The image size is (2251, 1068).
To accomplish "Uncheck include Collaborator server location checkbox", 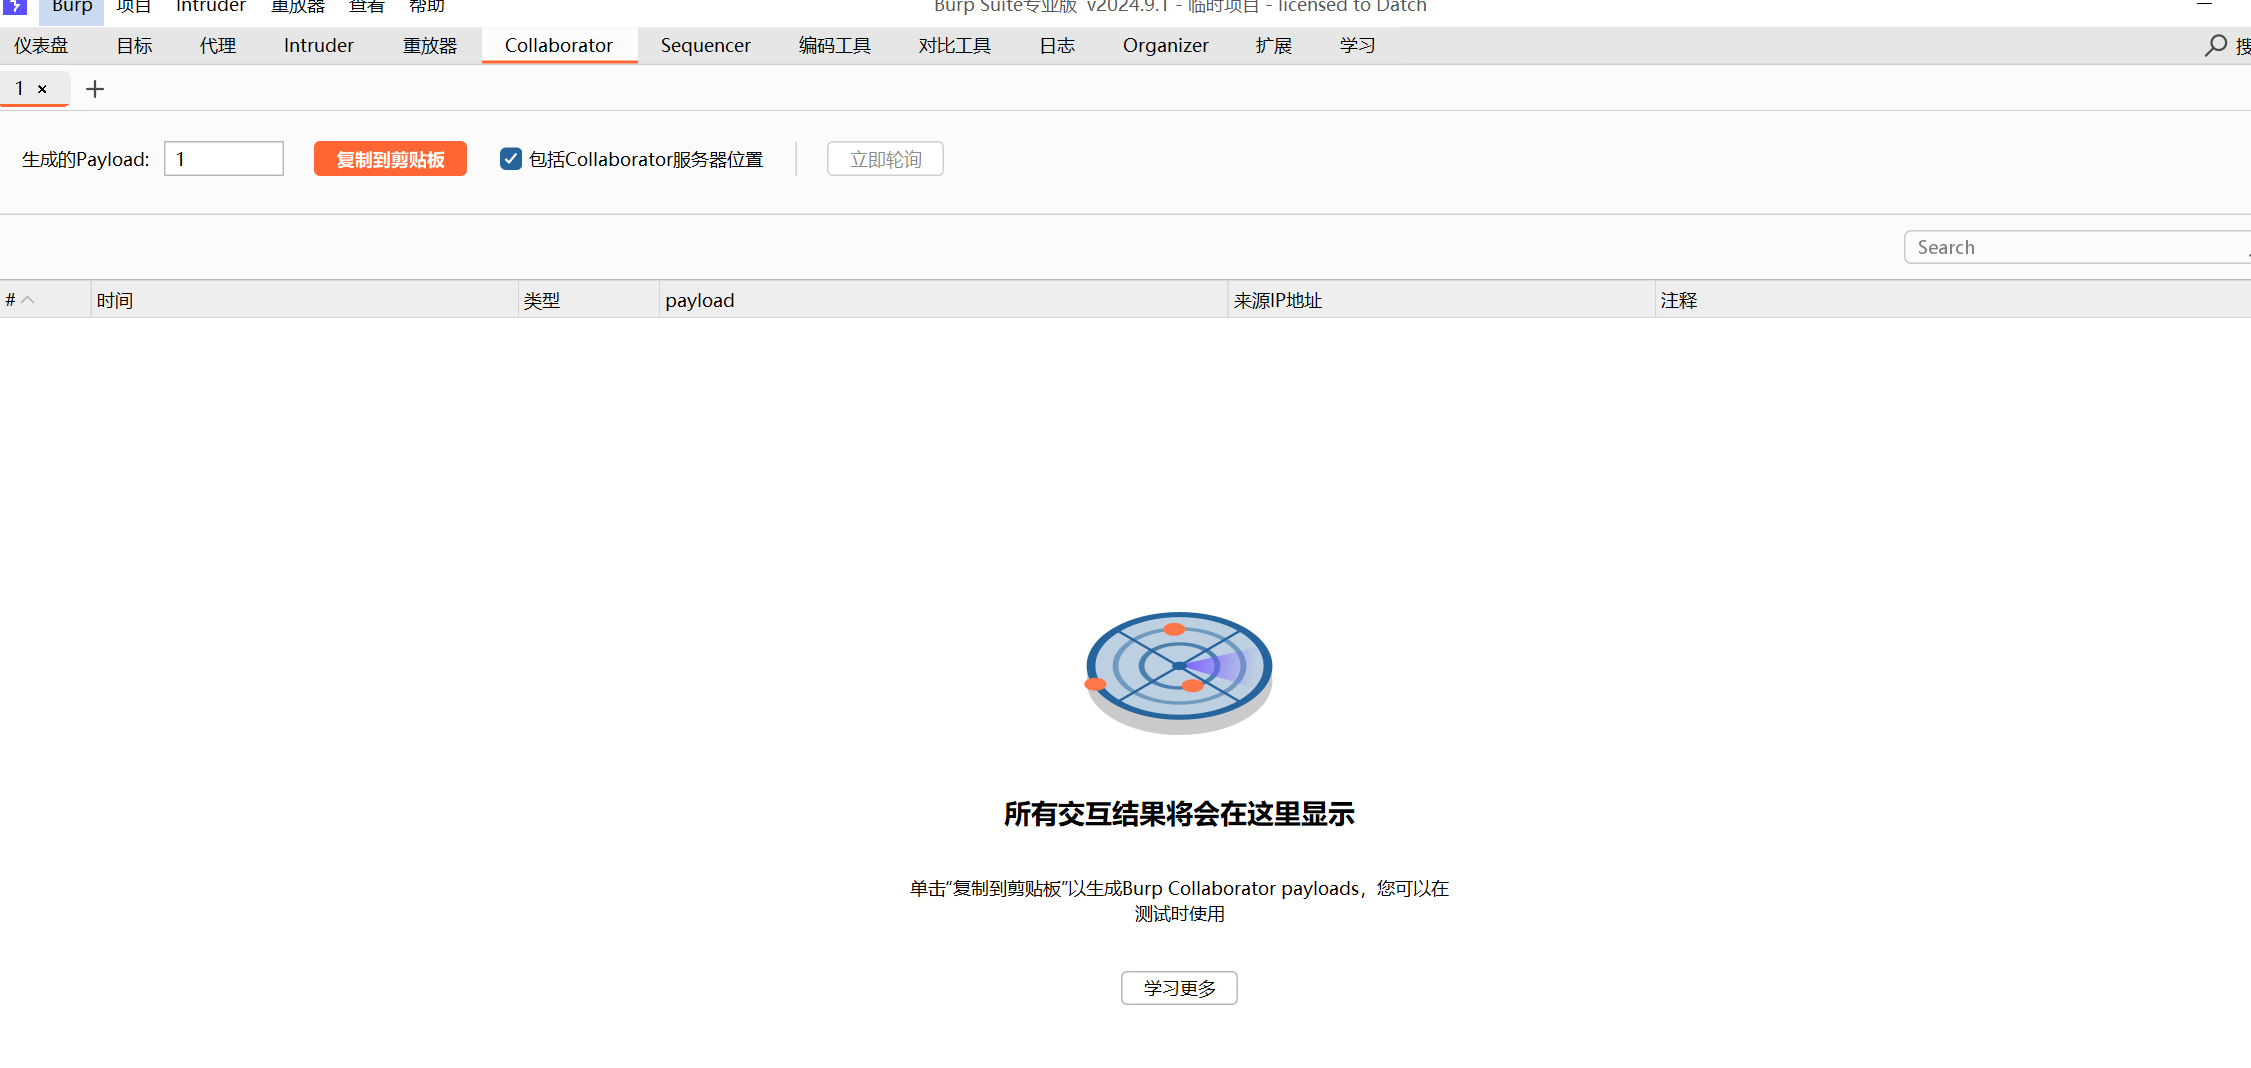I will (x=511, y=159).
